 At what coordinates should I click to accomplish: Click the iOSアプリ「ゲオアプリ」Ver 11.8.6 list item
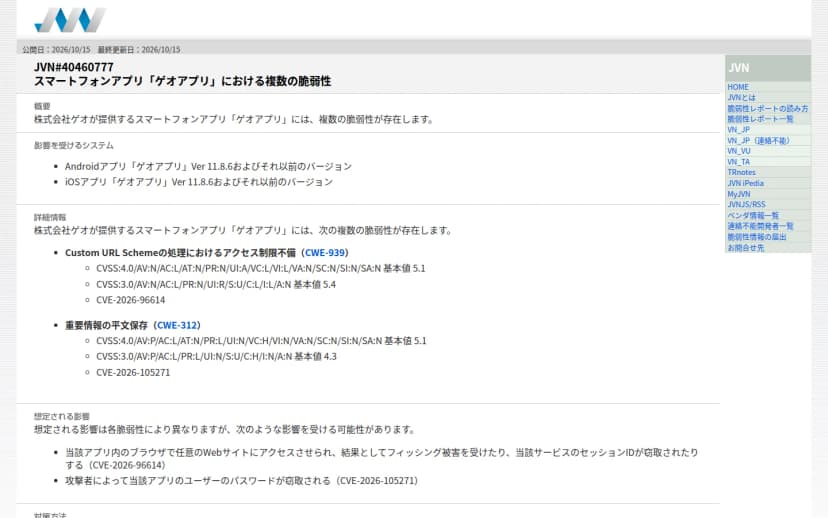tap(199, 182)
